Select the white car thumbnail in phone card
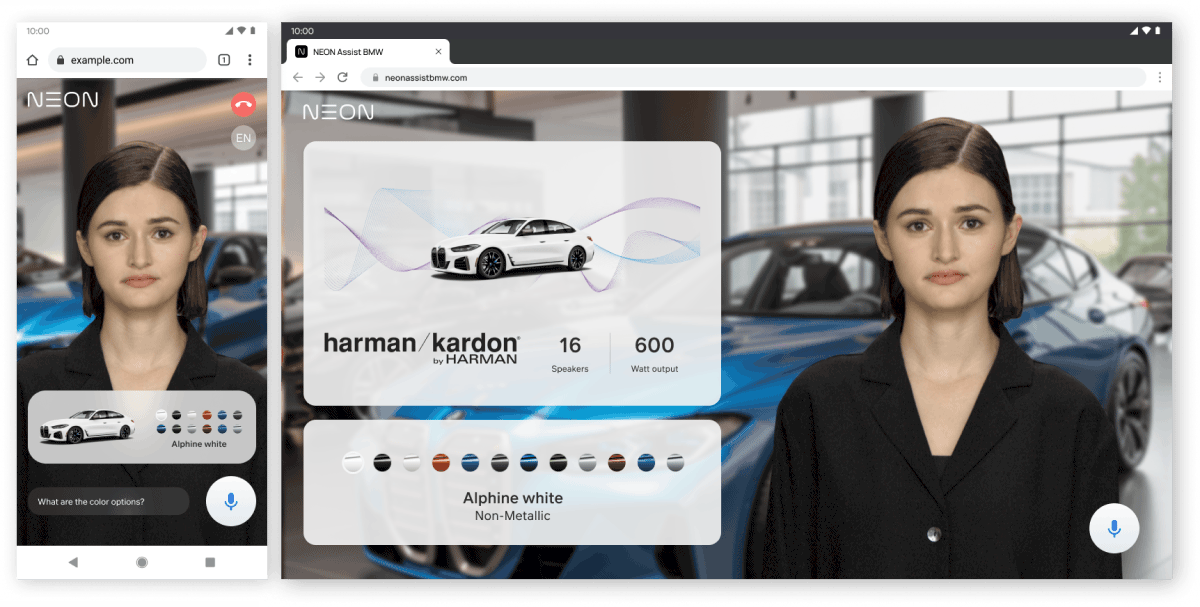Viewport: 1200px width, 607px height. tap(87, 425)
